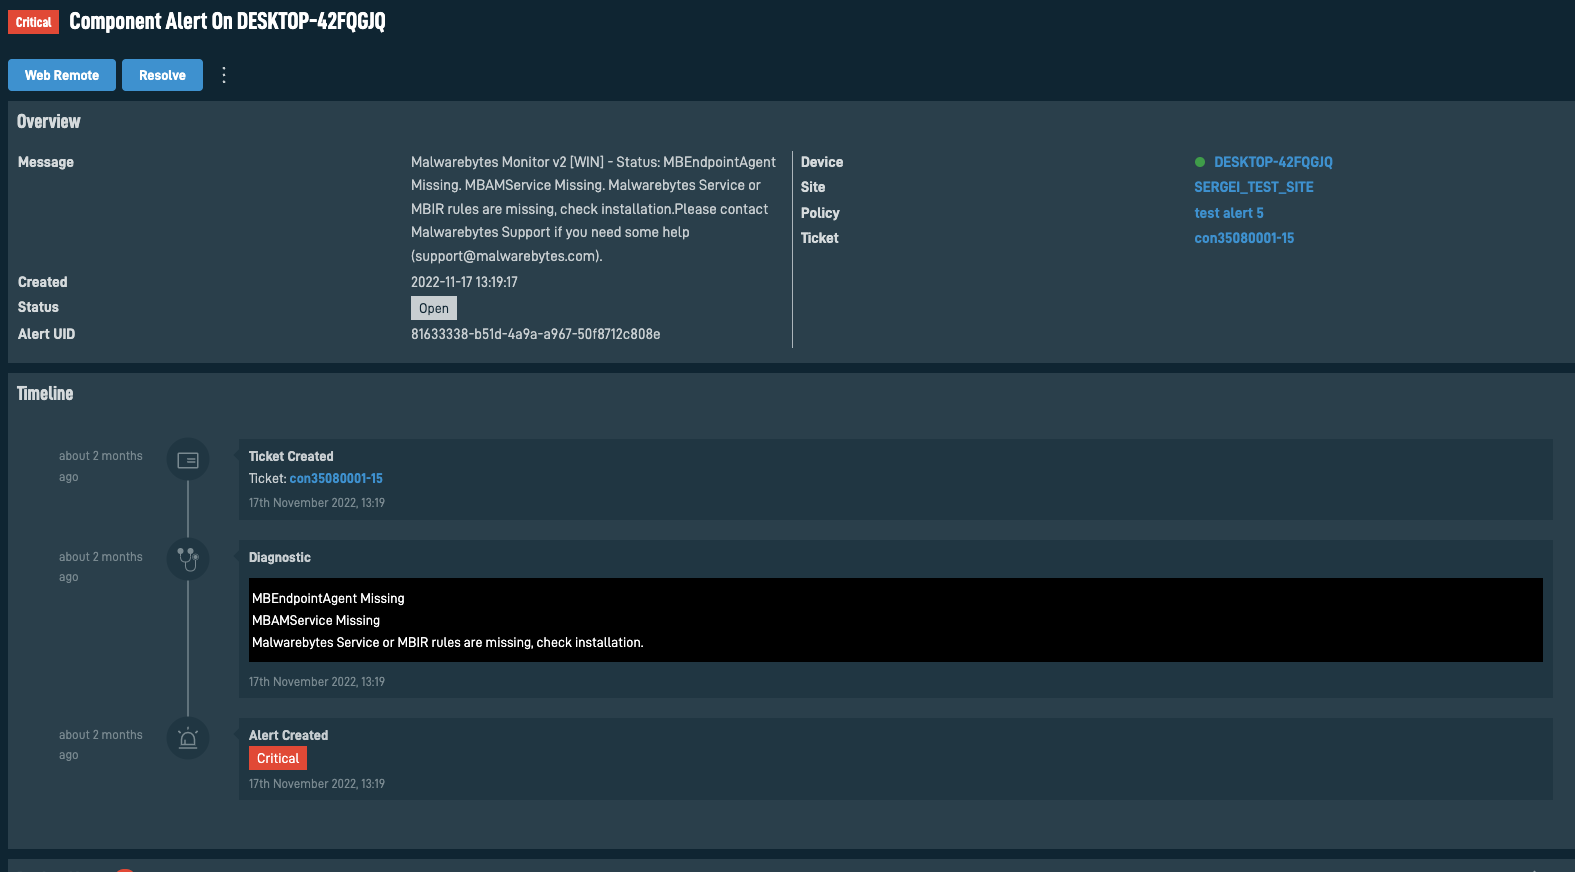The height and width of the screenshot is (872, 1575).
Task: Click the 'Malwarebytes Service or MBIR rules' line
Action: pyautogui.click(x=448, y=642)
